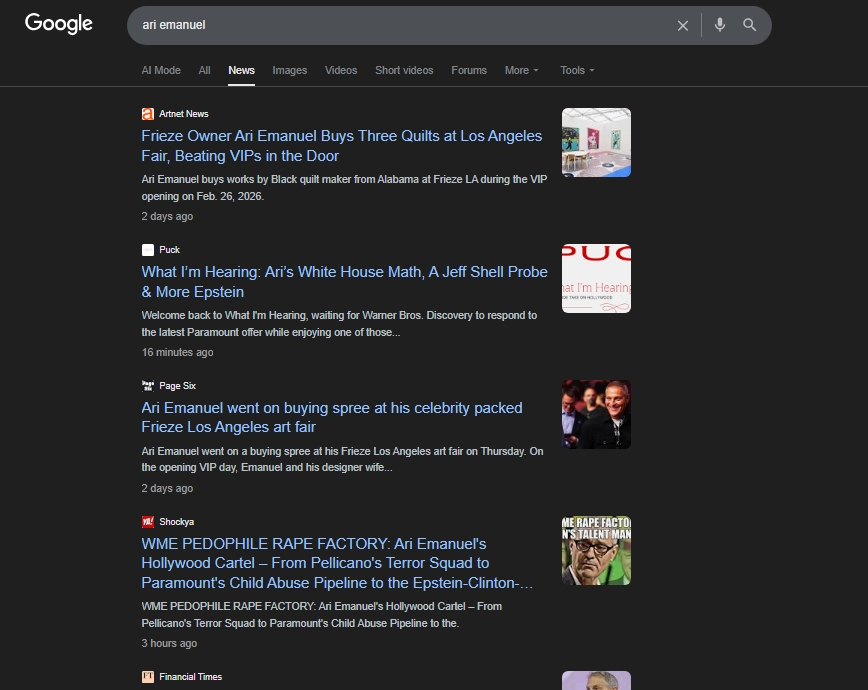The width and height of the screenshot is (868, 690).
Task: Open Page Six buying spree headline
Action: 332,418
